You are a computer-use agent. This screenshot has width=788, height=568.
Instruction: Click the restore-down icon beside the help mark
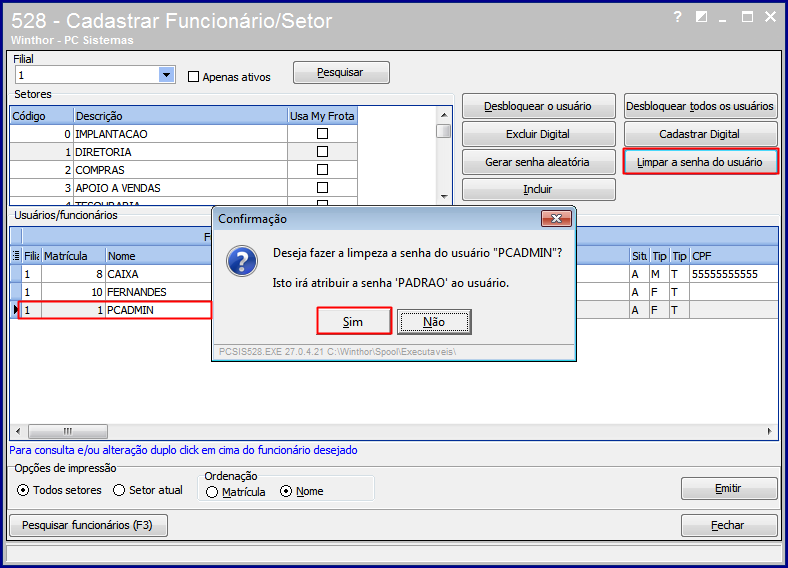702,17
